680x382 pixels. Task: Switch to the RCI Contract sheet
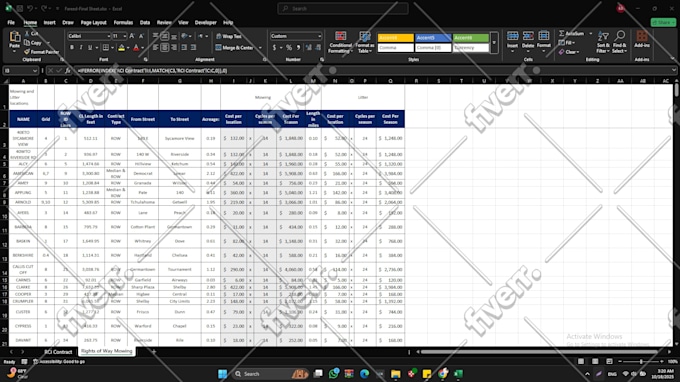58,352
